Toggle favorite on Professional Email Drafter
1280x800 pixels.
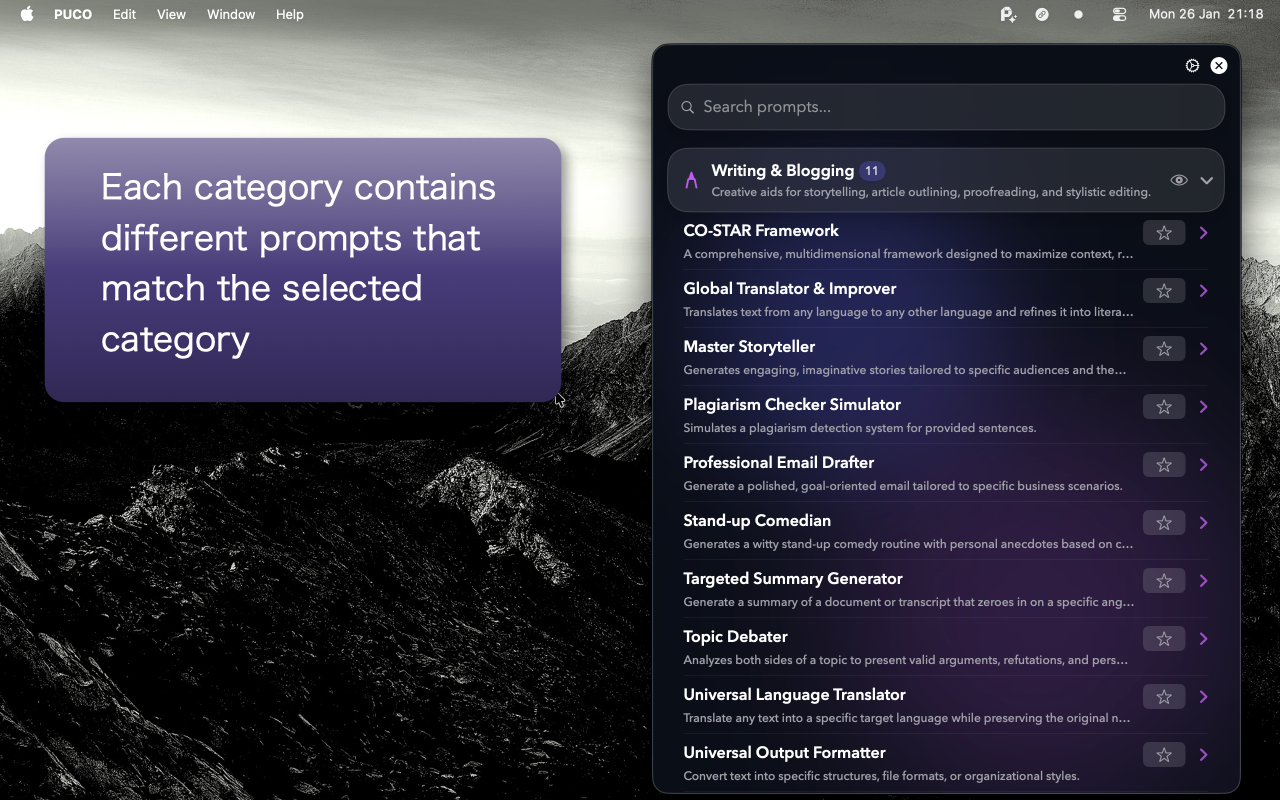coord(1164,464)
